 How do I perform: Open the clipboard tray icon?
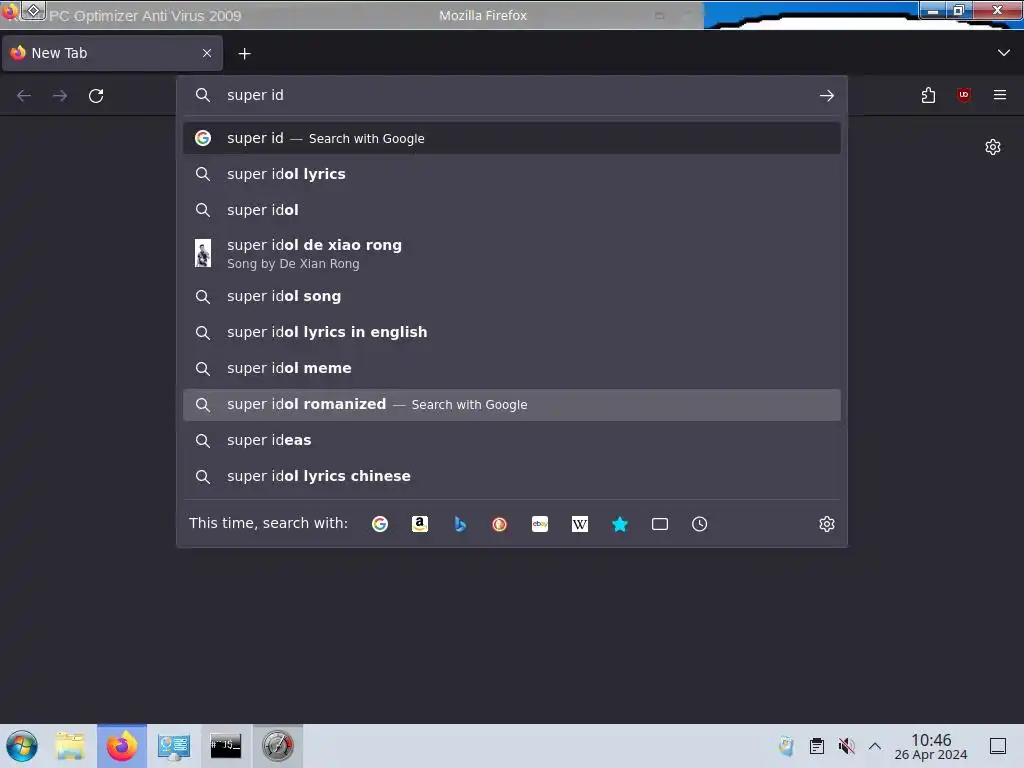pyautogui.click(x=816, y=746)
